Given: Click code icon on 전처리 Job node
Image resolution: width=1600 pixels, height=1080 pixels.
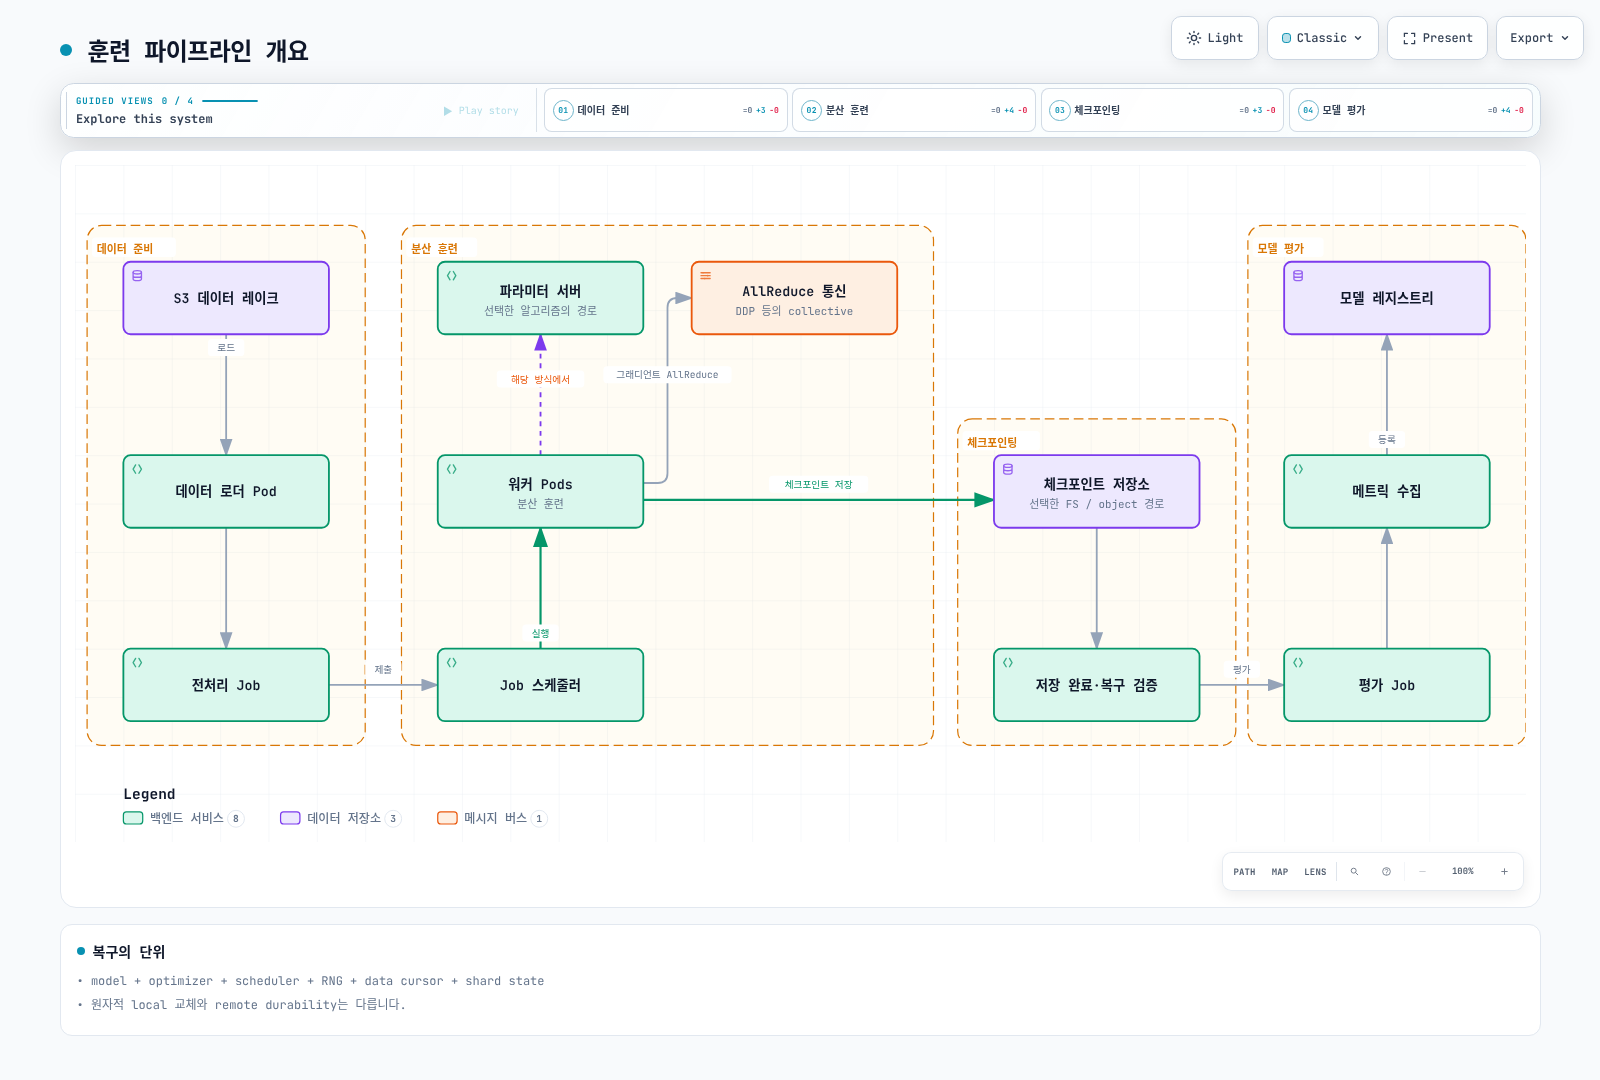Looking at the screenshot, I should click(x=137, y=663).
